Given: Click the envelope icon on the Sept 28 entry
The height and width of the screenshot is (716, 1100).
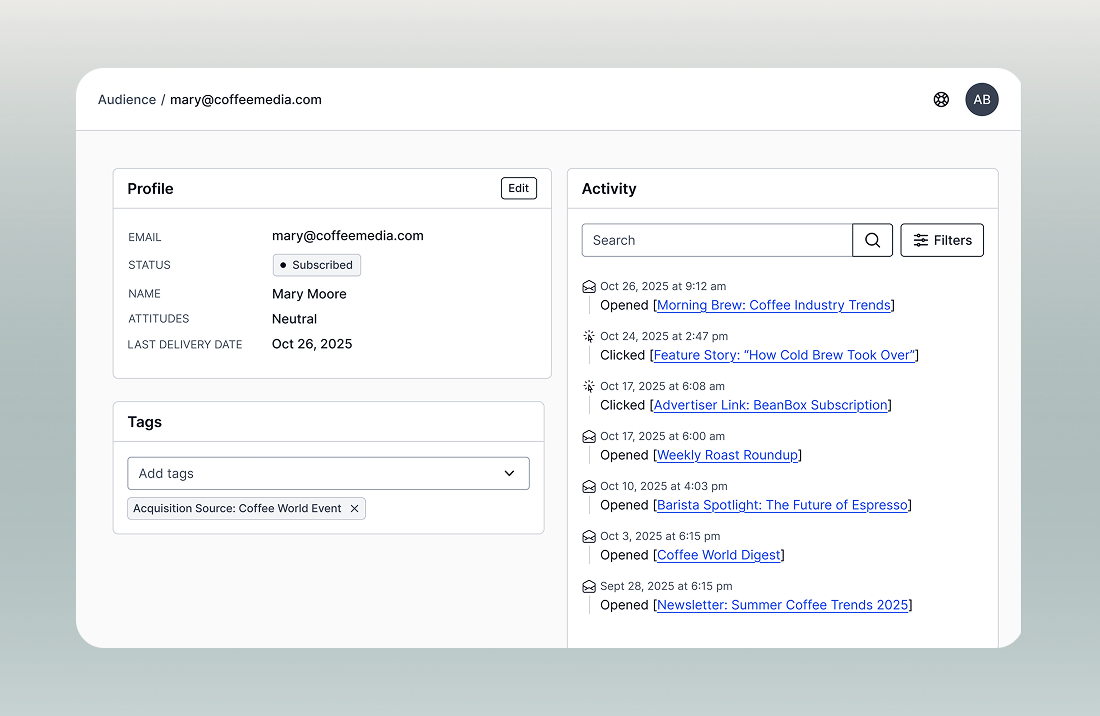Looking at the screenshot, I should tap(589, 586).
